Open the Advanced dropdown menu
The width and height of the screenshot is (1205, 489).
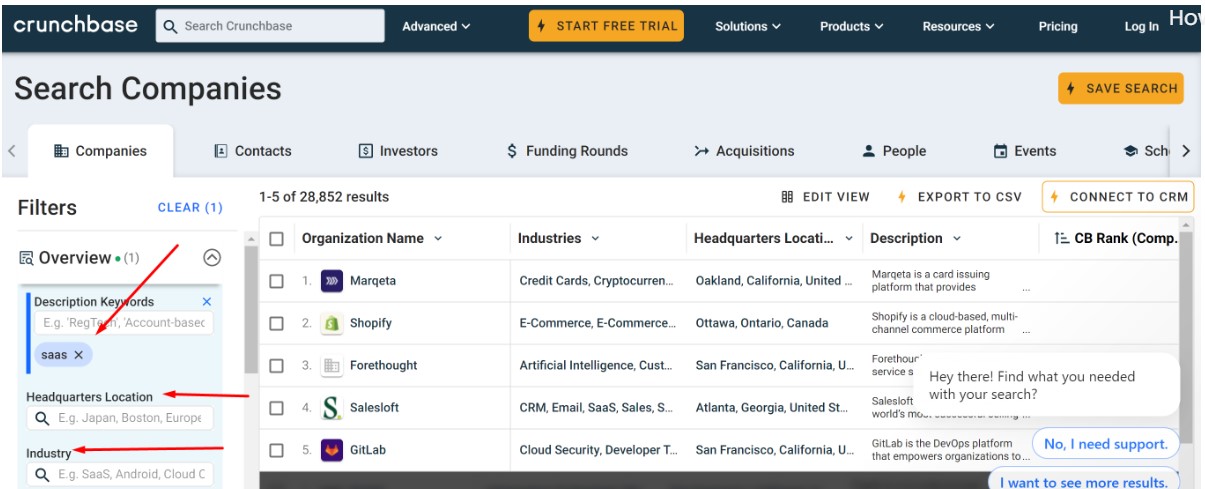click(x=436, y=27)
